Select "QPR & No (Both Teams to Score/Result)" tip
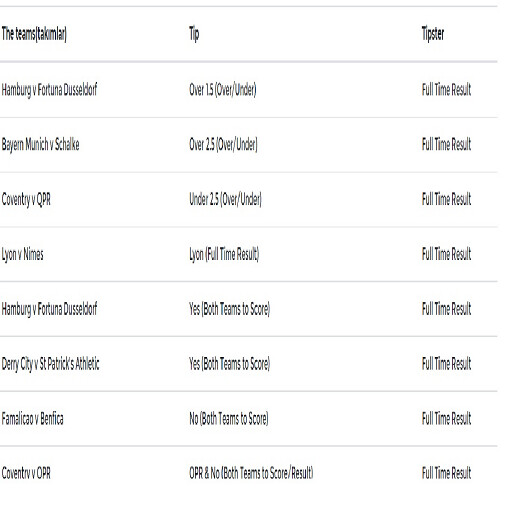The width and height of the screenshot is (512, 512). (251, 473)
